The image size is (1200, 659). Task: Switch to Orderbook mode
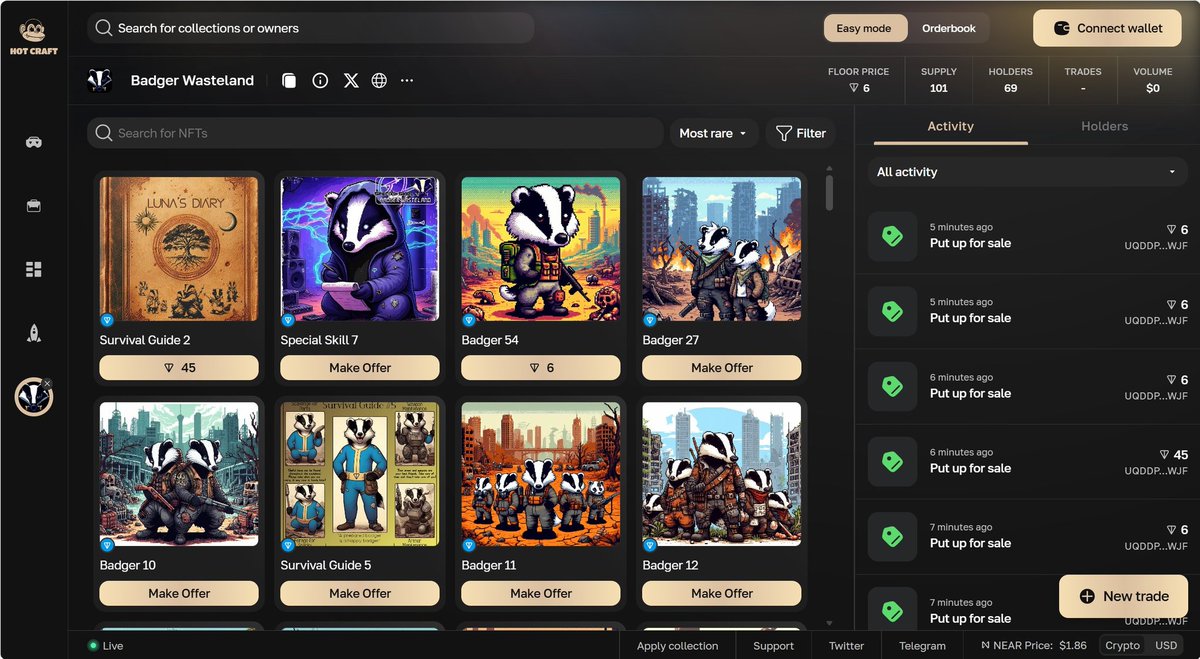(949, 28)
